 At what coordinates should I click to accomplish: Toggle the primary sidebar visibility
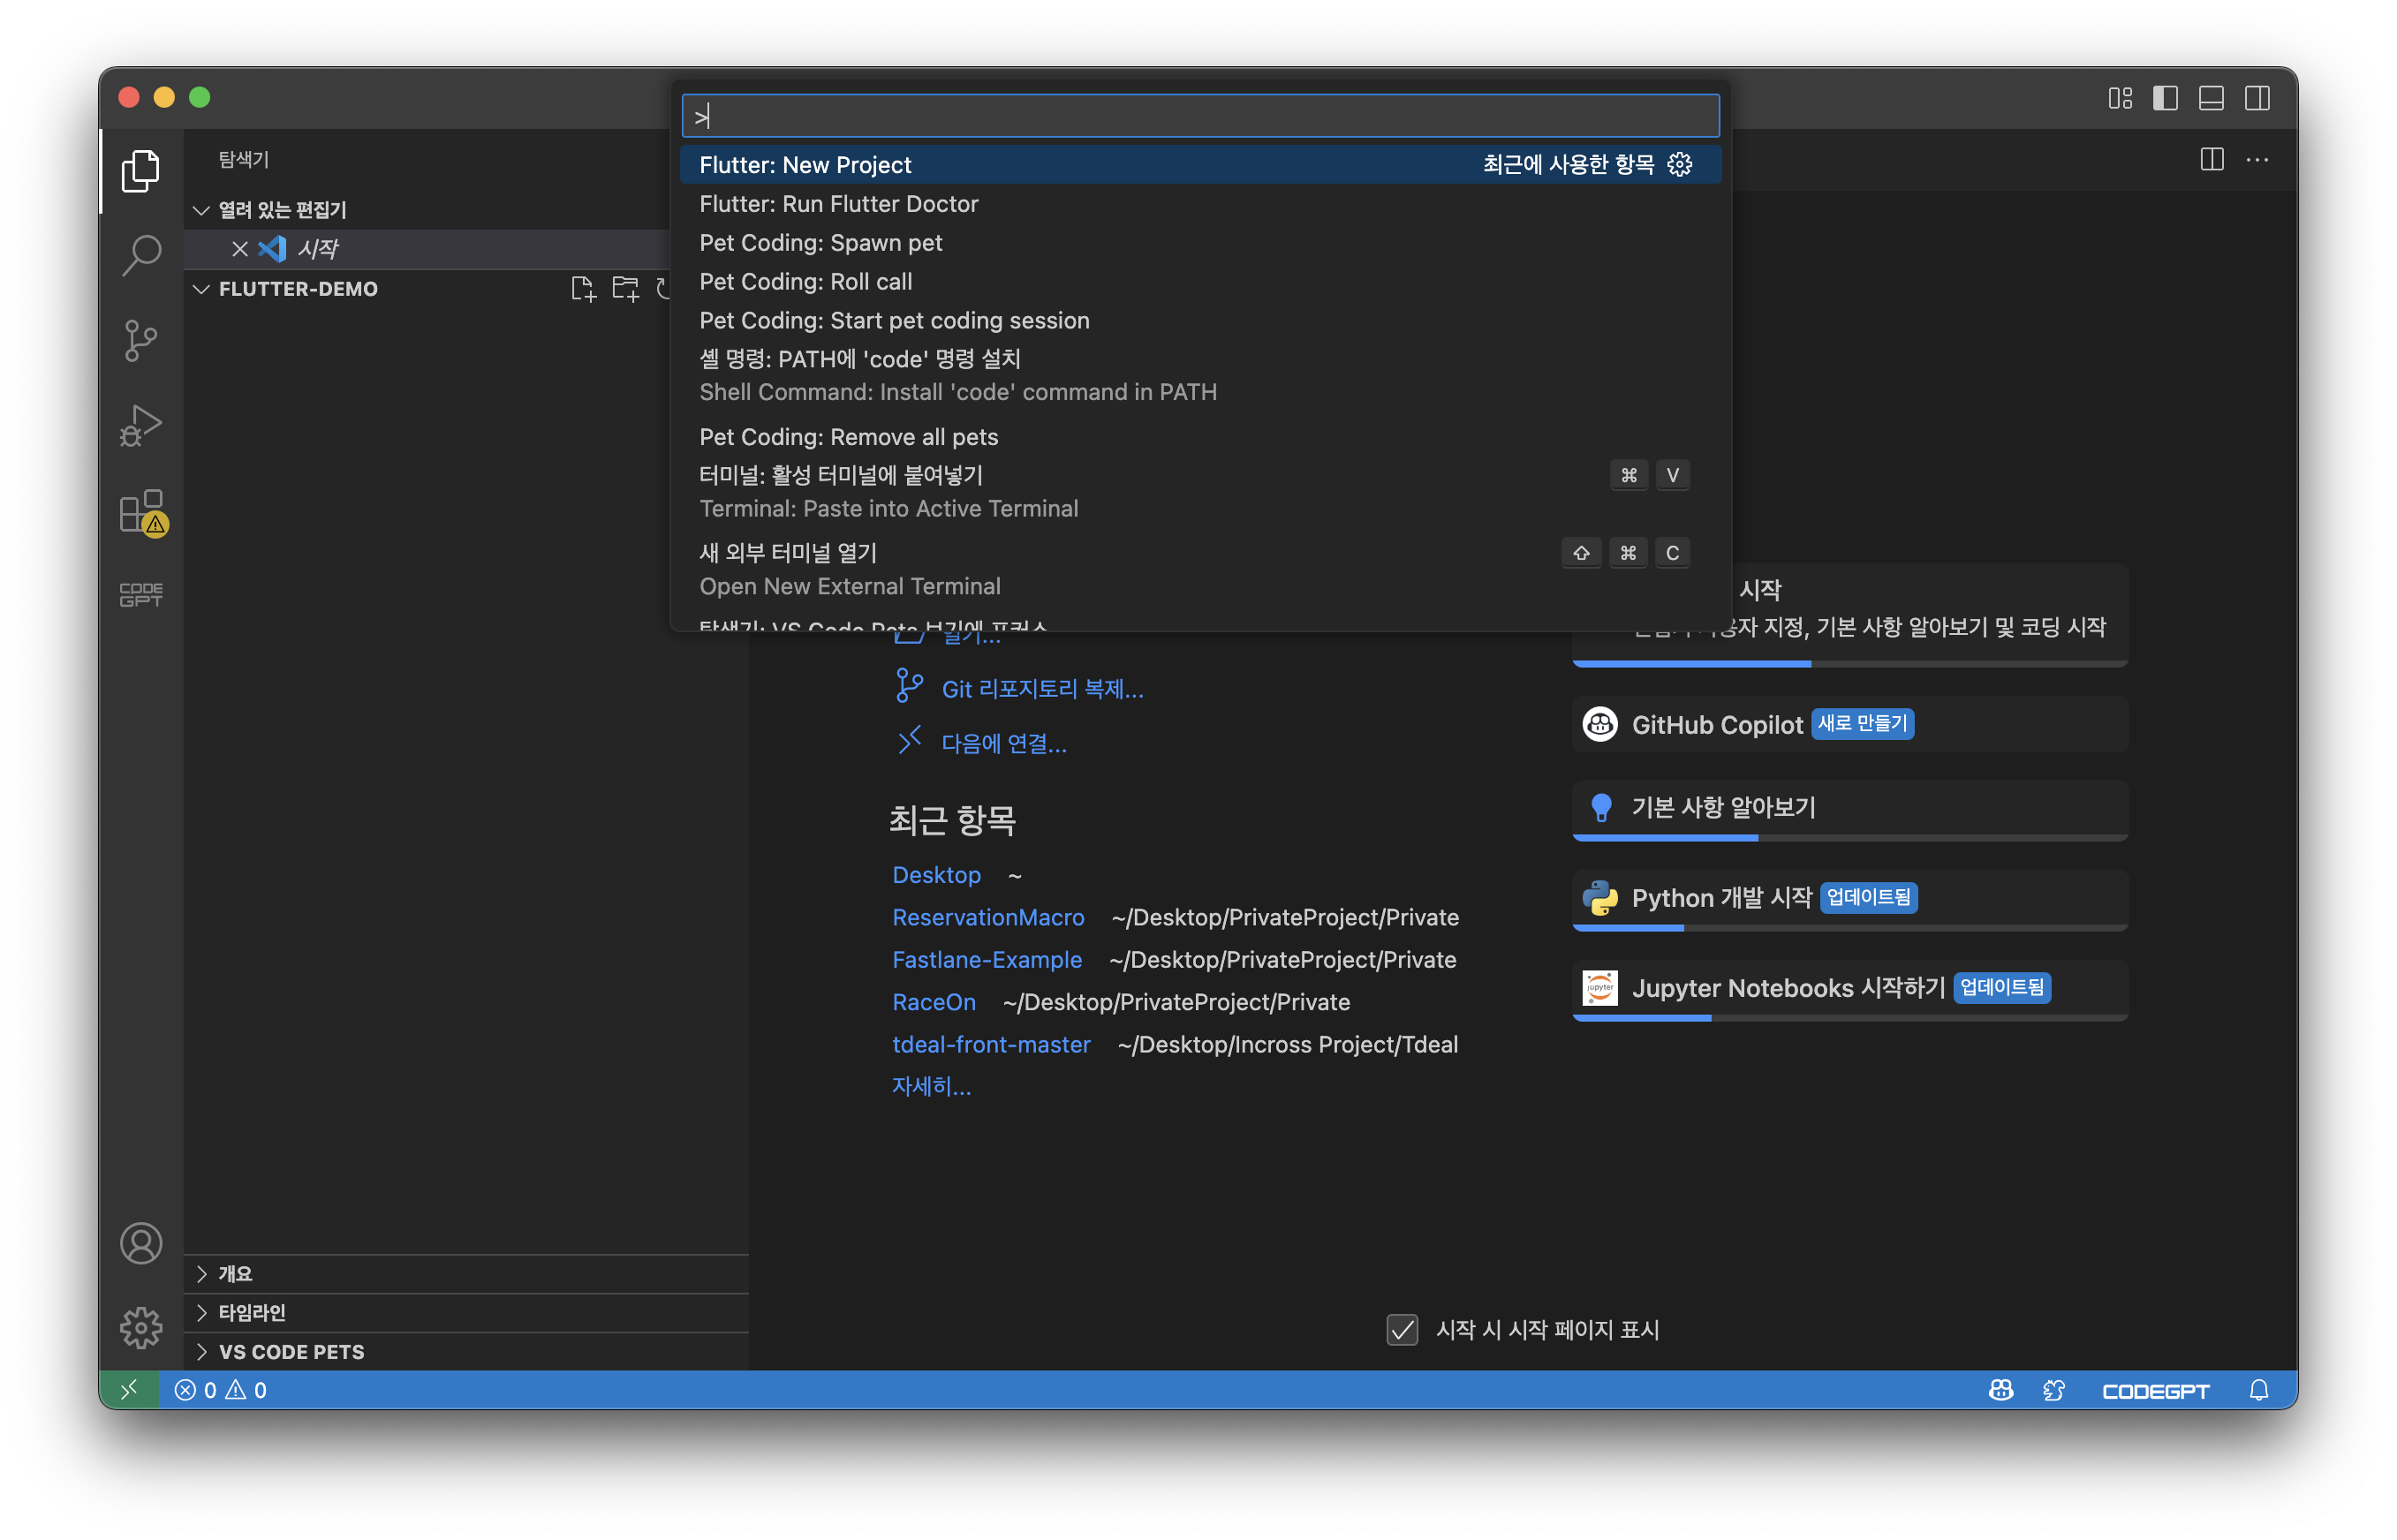pos(2165,98)
